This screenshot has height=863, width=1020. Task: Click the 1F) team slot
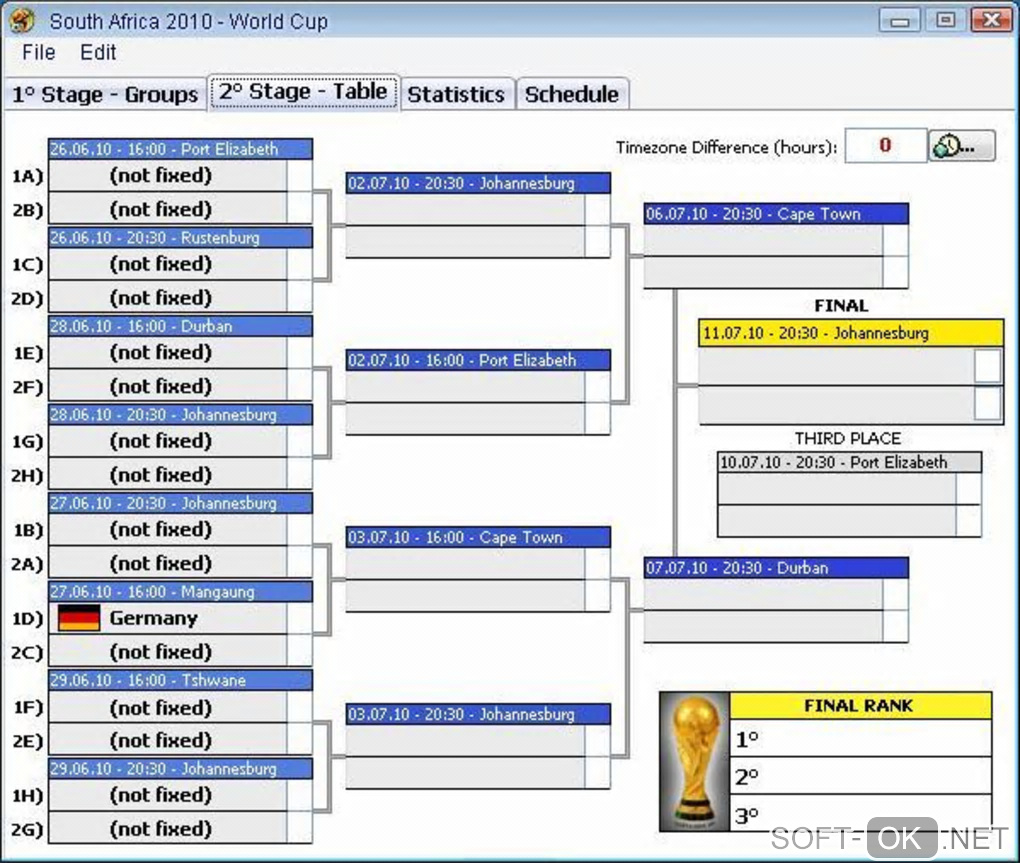168,707
